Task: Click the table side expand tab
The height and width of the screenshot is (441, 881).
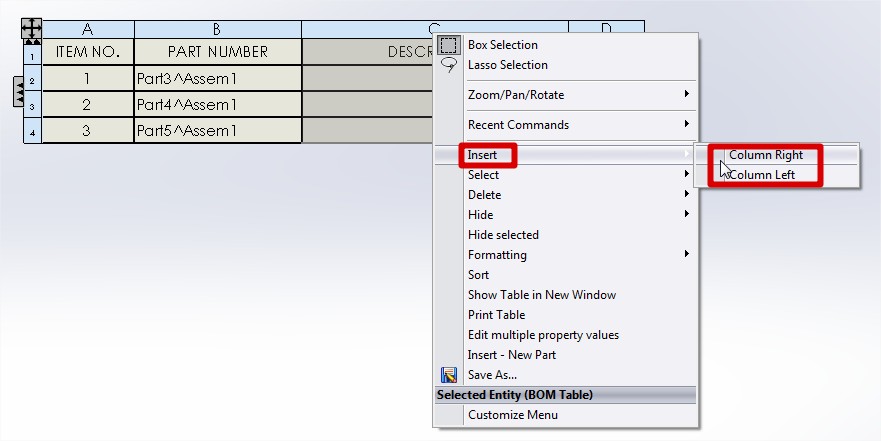Action: tap(18, 91)
